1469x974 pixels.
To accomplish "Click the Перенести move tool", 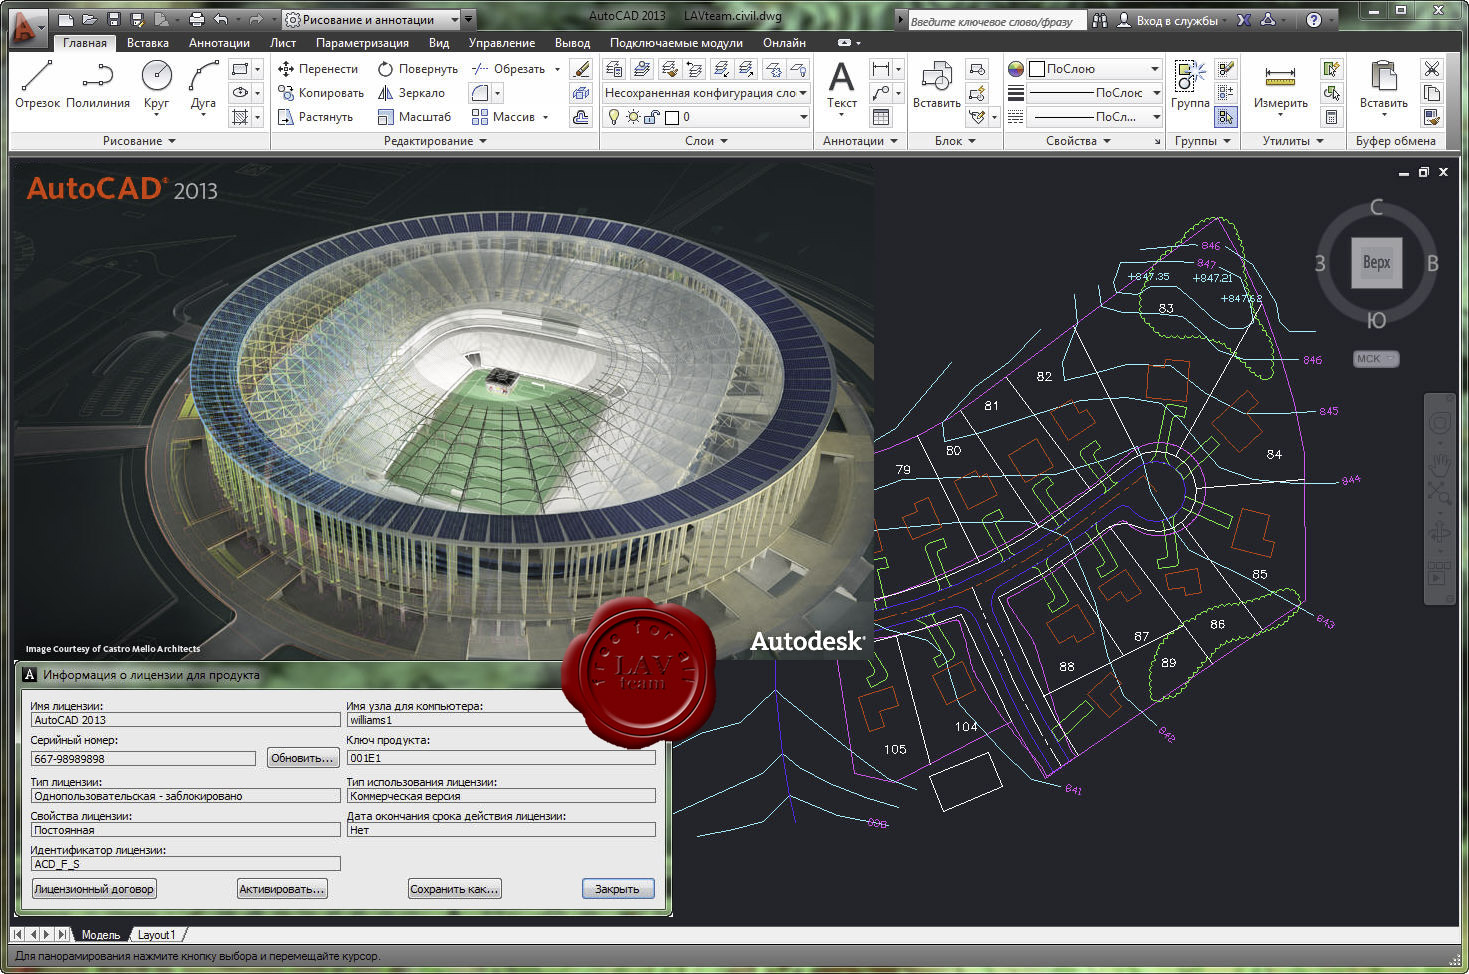I will click(317, 69).
